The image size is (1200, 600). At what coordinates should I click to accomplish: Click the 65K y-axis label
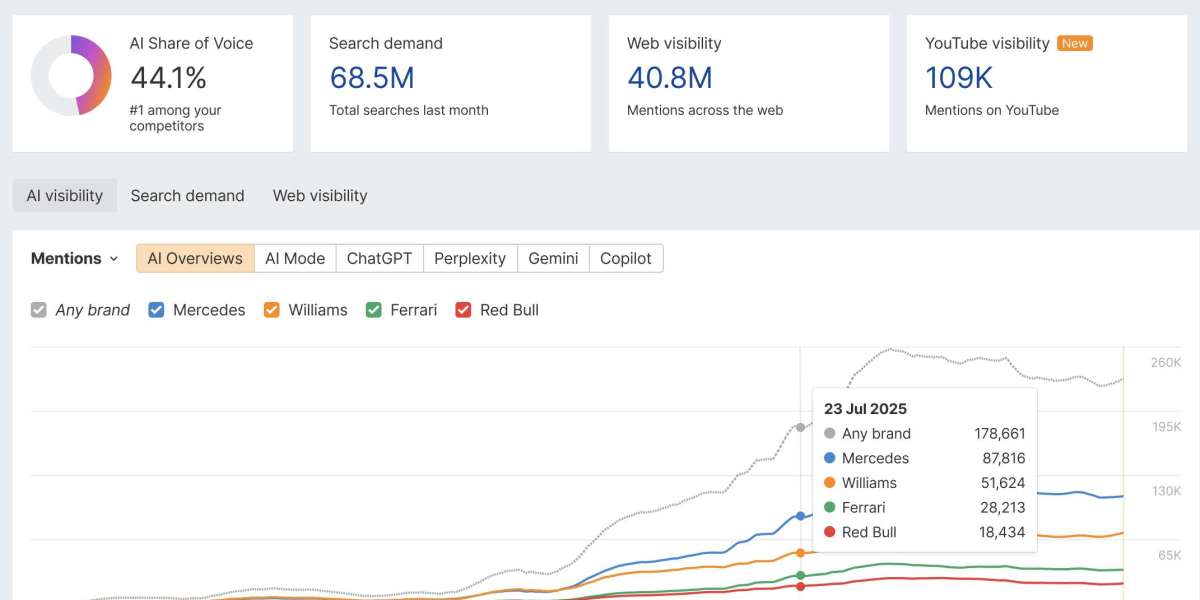click(1170, 555)
